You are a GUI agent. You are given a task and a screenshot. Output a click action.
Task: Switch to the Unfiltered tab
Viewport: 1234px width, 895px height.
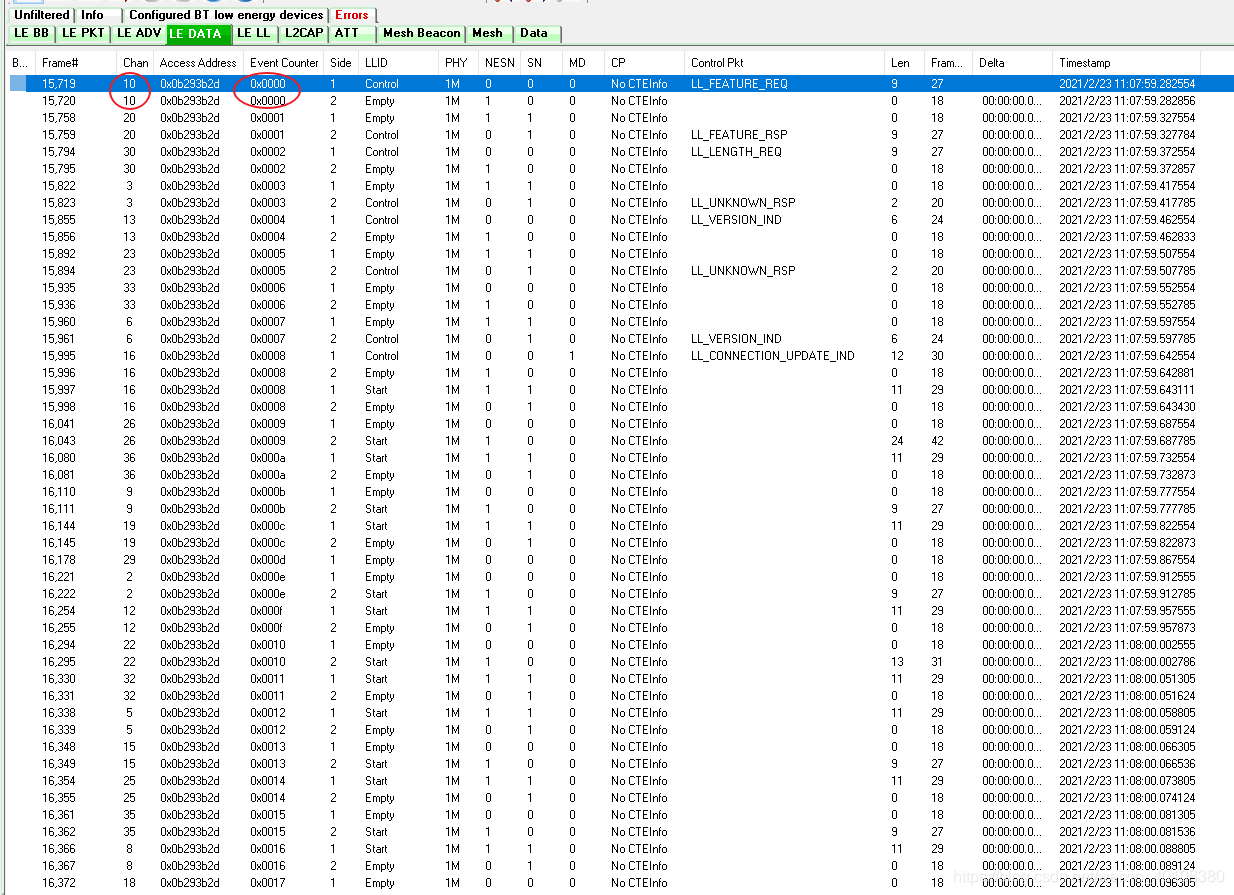click(41, 15)
